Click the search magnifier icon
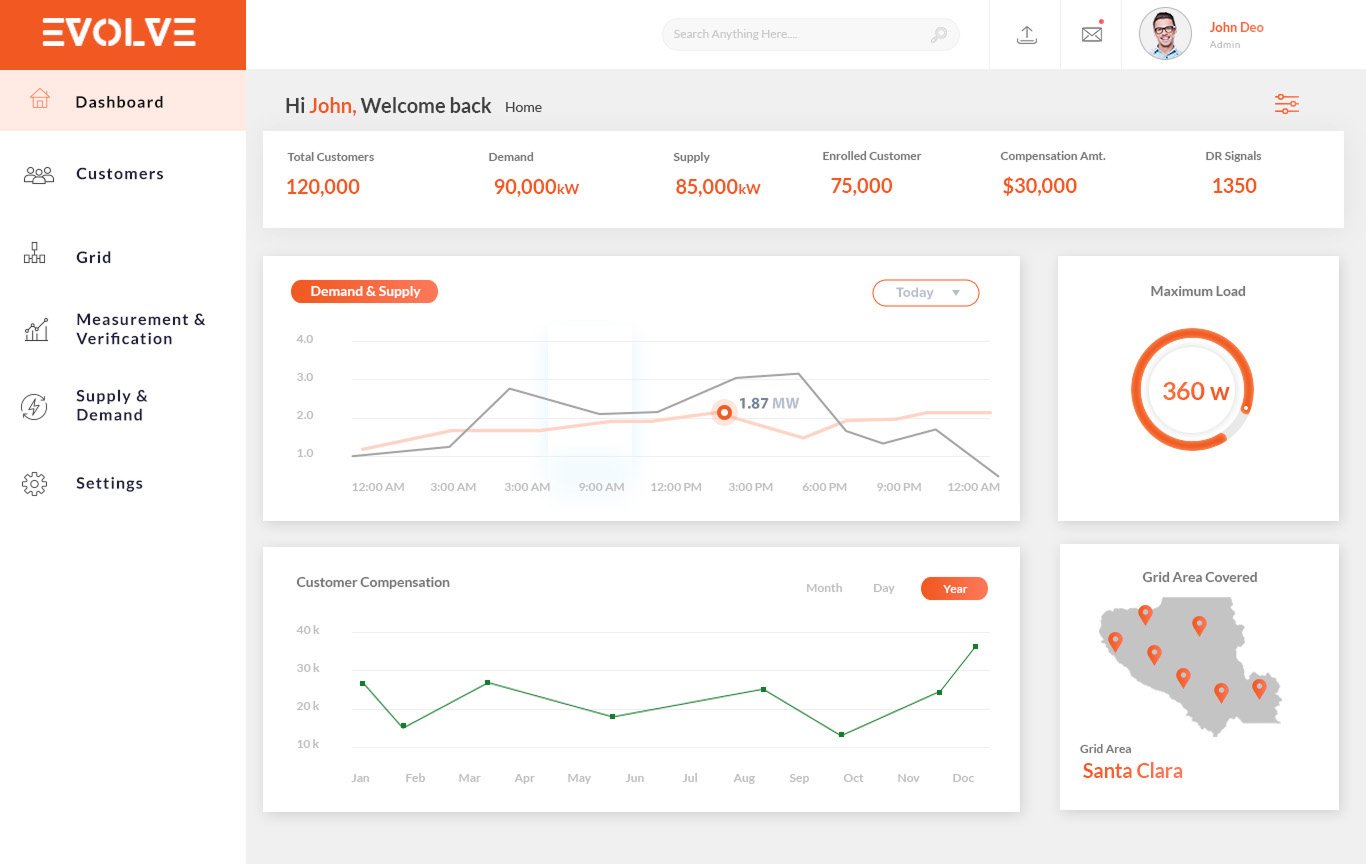This screenshot has width=1366, height=864. click(x=939, y=35)
